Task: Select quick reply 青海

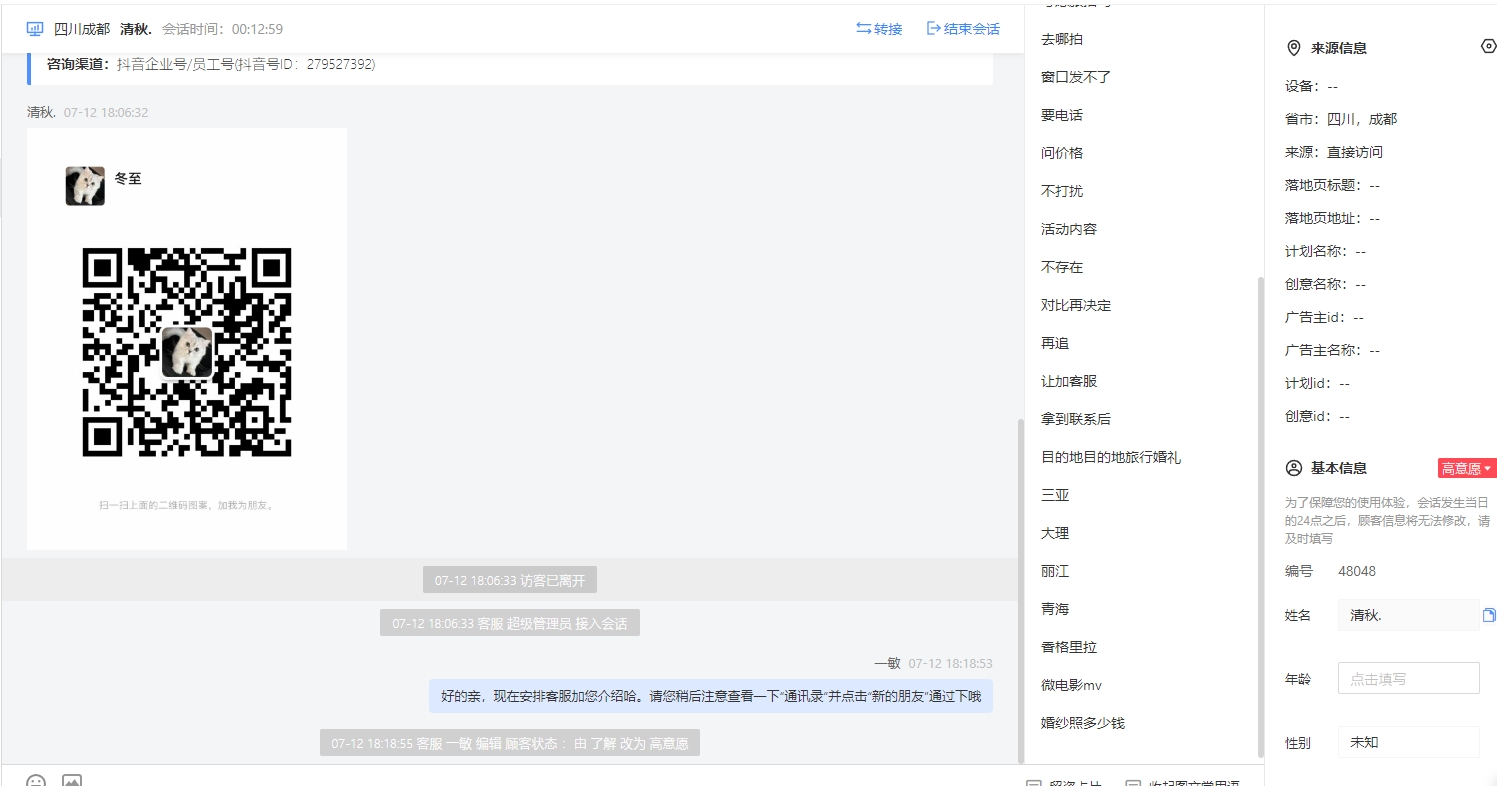Action: [x=1055, y=609]
